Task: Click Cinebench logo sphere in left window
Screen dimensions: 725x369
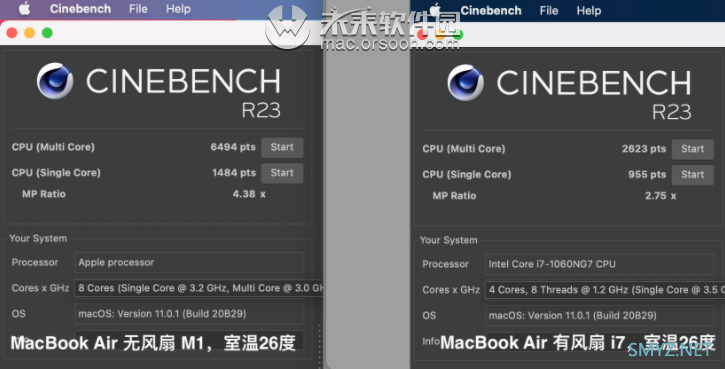Action: [55, 81]
